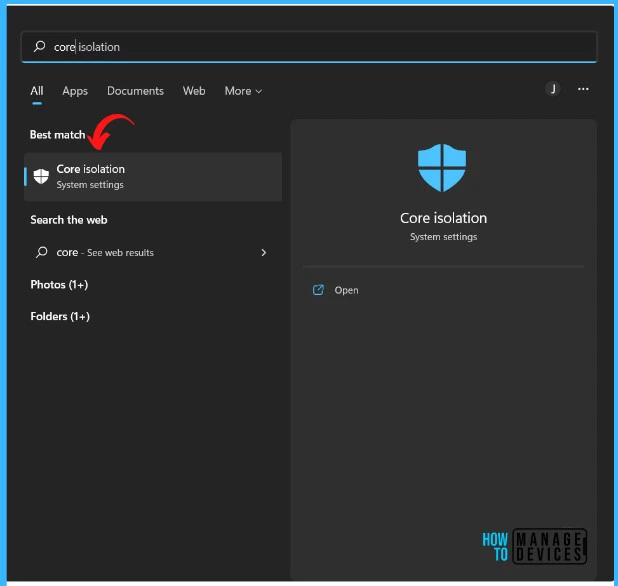The height and width of the screenshot is (586, 618).
Task: Open the Core isolation best match result
Action: click(153, 177)
